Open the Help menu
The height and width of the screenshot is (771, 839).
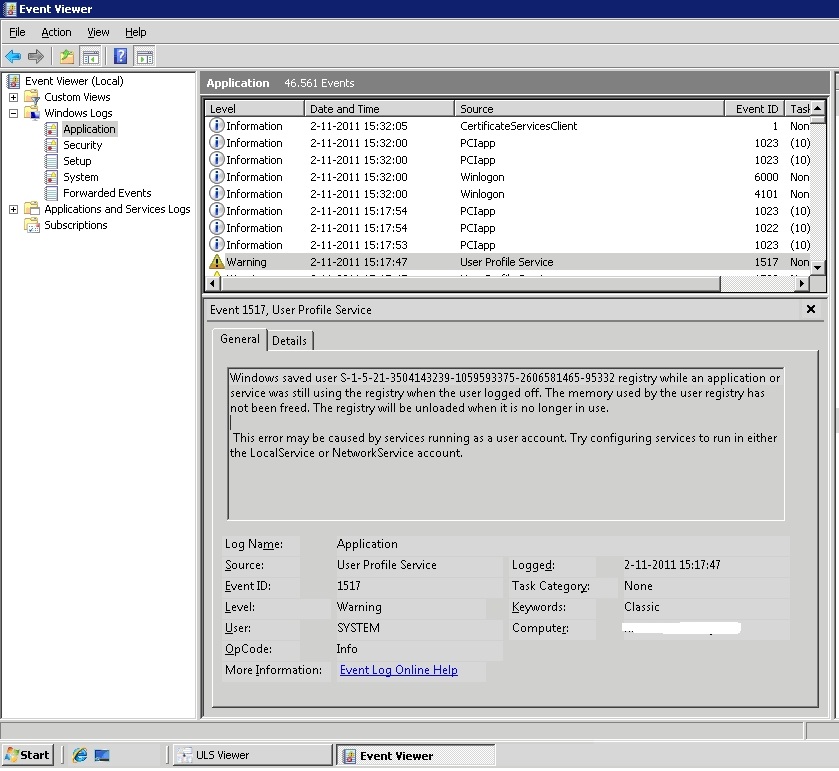coord(135,32)
